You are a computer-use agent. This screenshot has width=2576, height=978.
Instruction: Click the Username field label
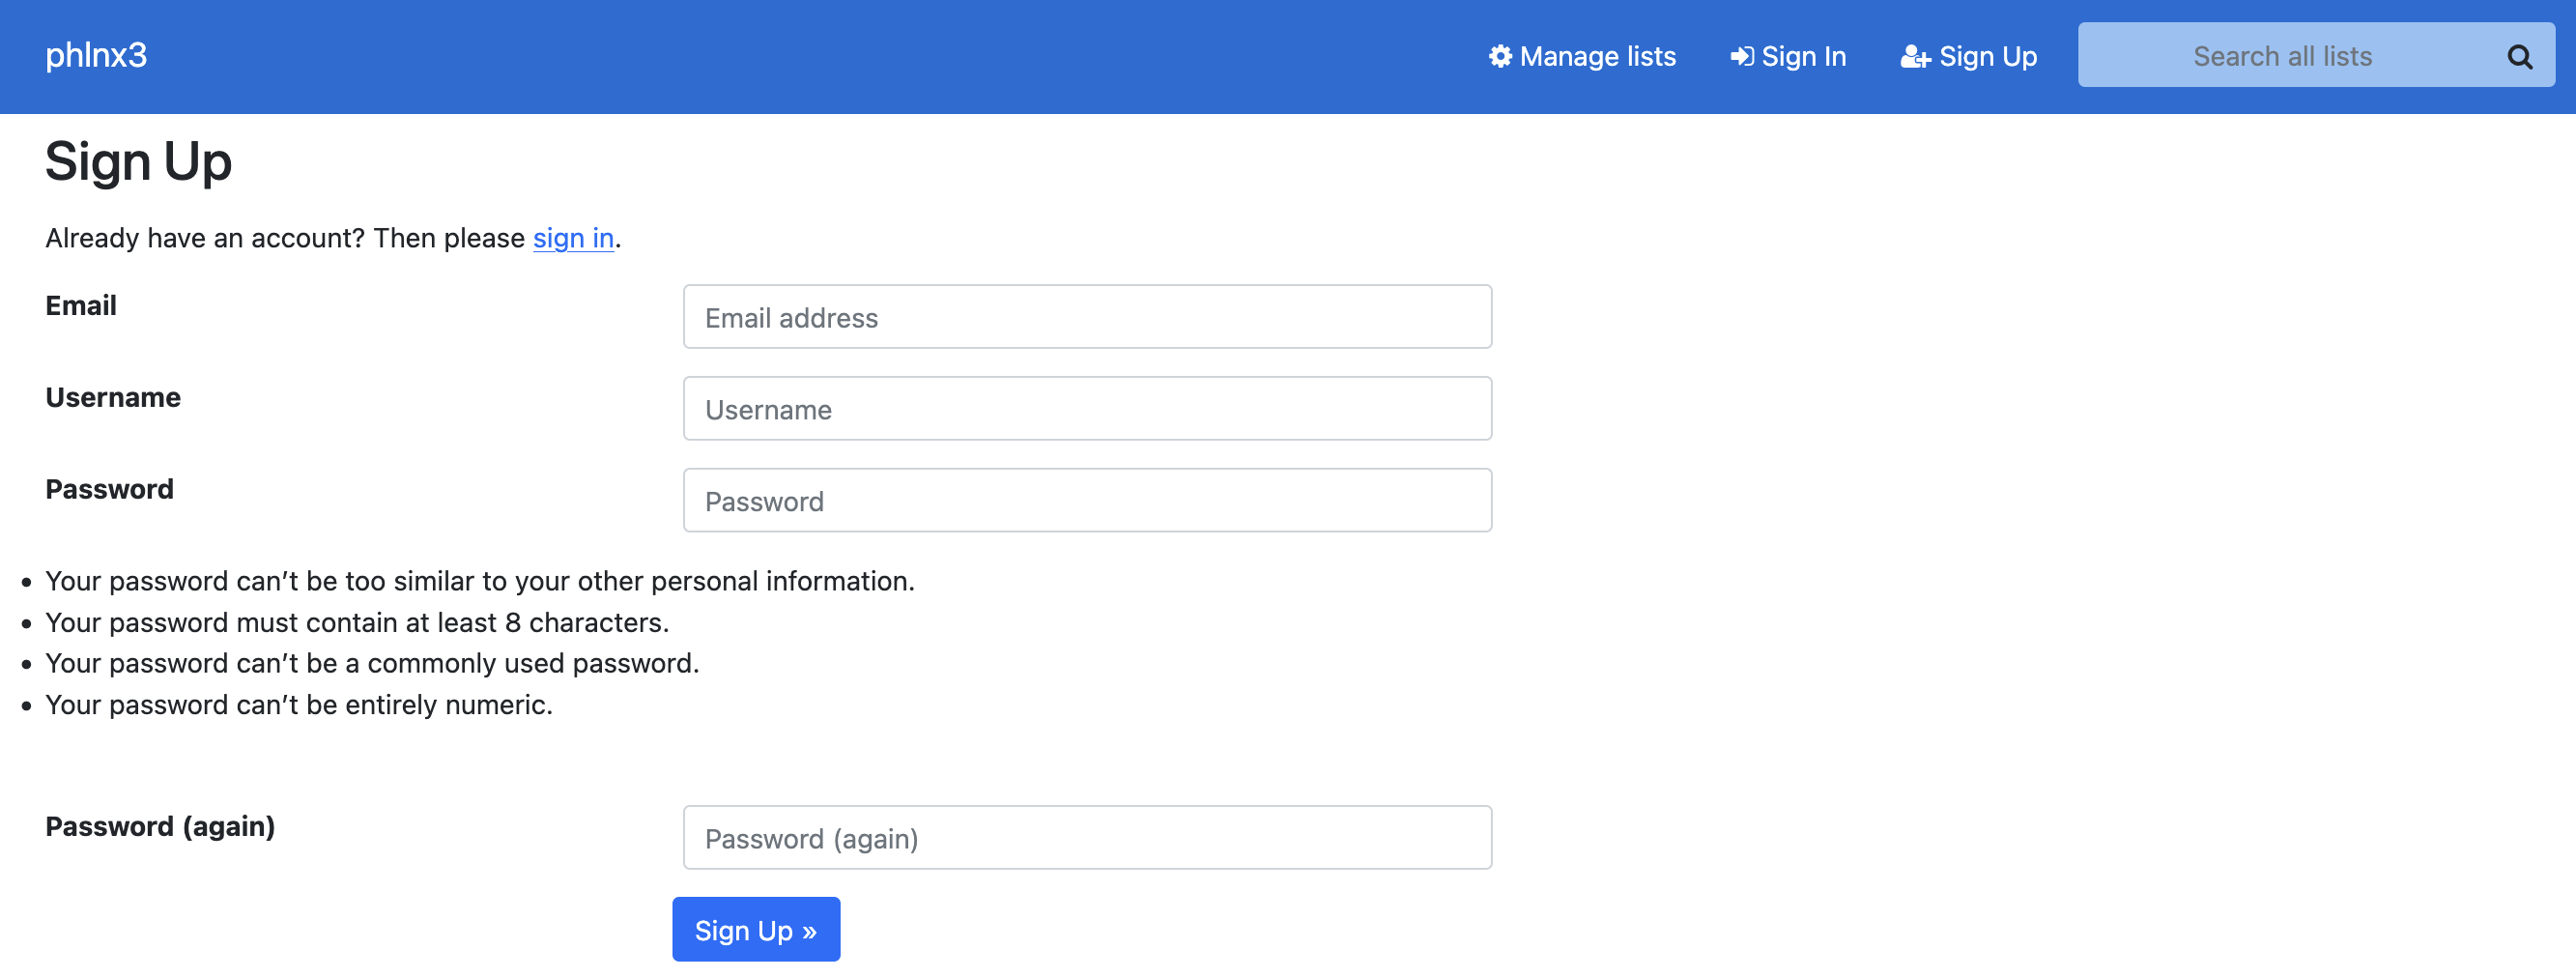(113, 398)
